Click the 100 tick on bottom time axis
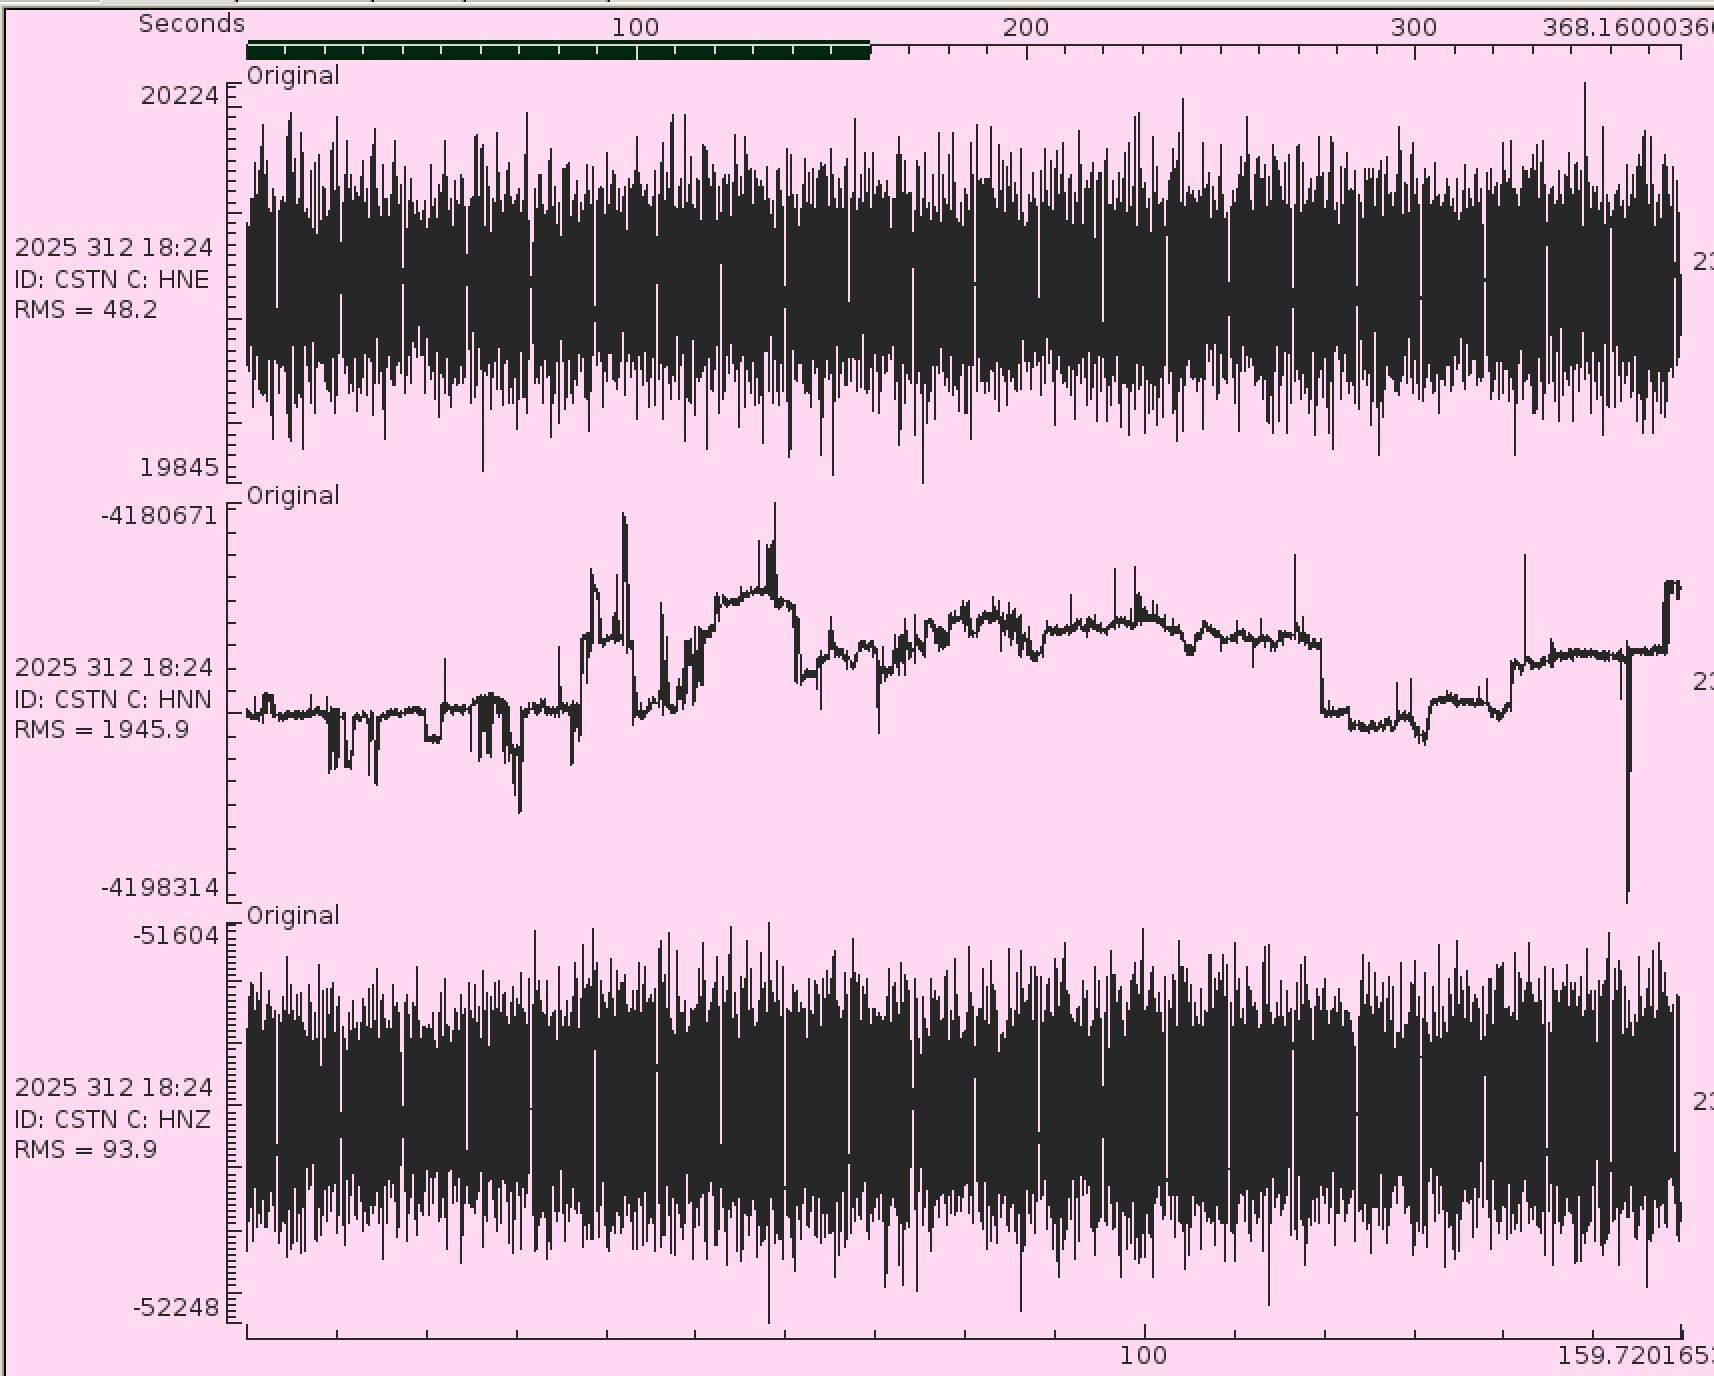 pos(1143,1355)
